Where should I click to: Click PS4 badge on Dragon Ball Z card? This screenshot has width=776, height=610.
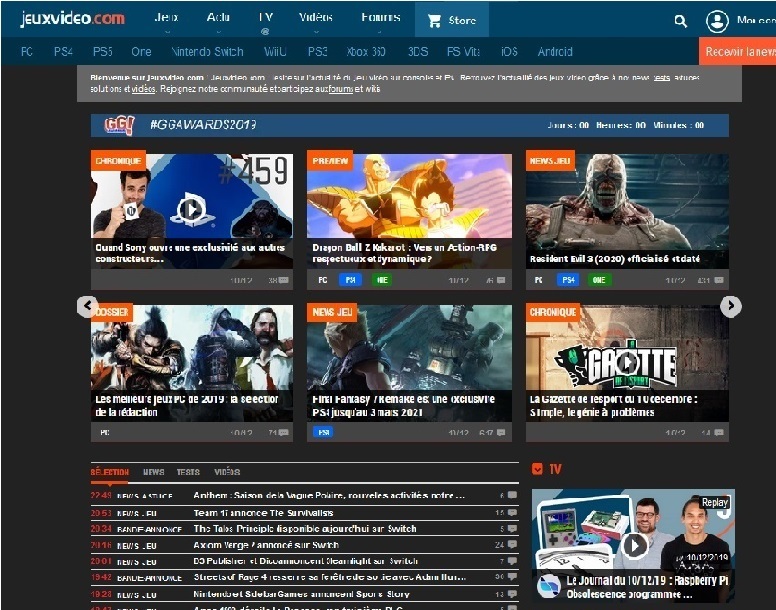point(350,280)
